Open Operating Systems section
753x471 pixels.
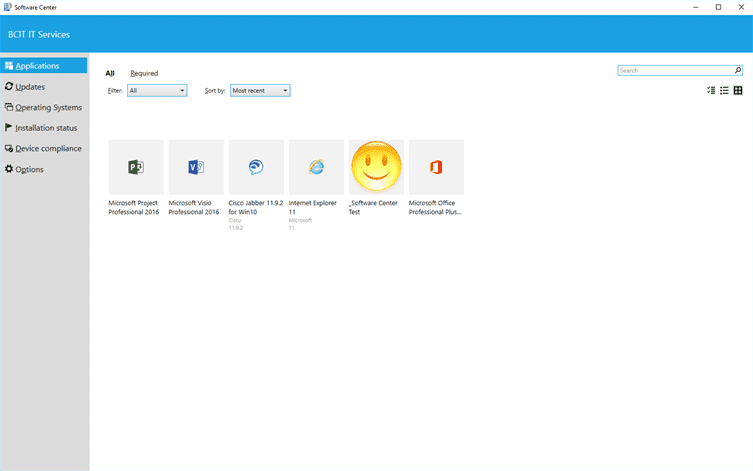(48, 107)
